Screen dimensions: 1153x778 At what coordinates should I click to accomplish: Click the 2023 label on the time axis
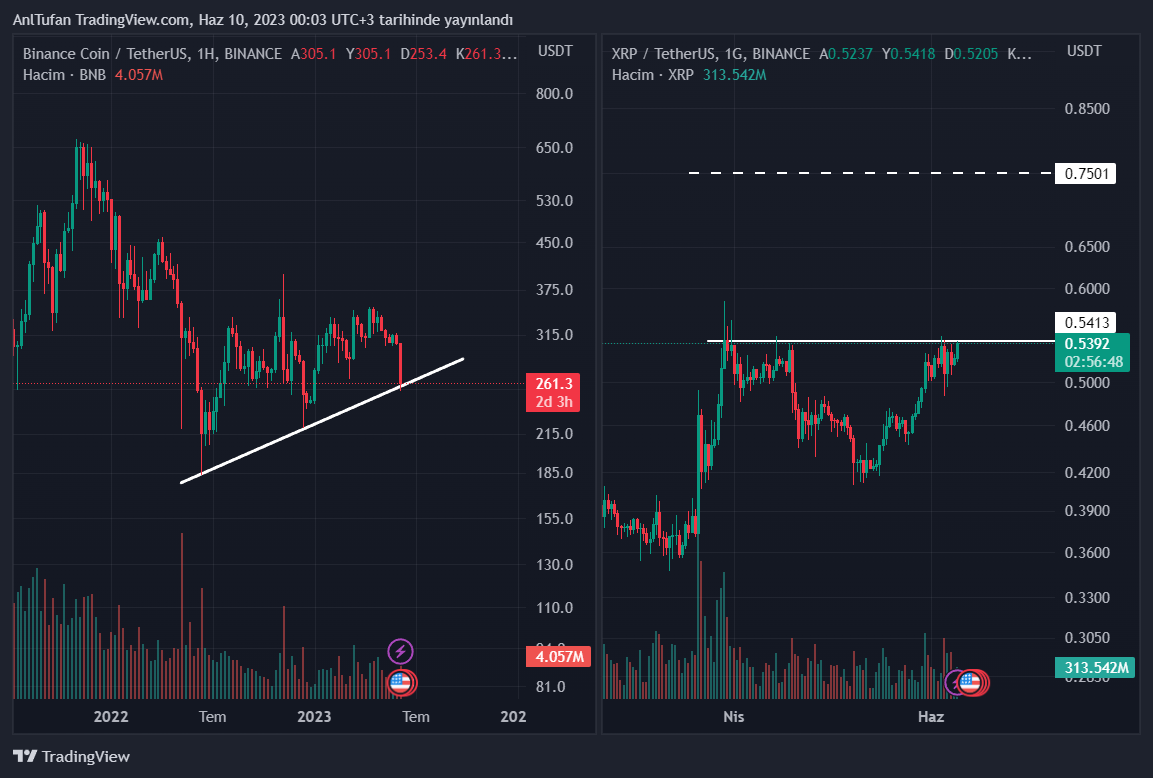pos(314,717)
